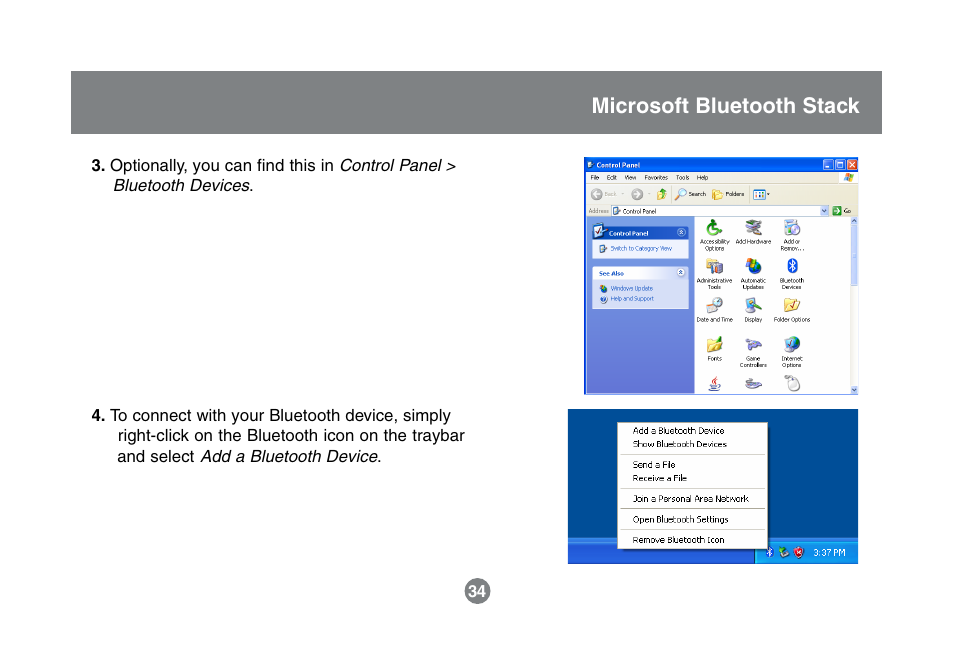The width and height of the screenshot is (954, 664).
Task: Click the Folders toolbar button
Action: click(728, 194)
